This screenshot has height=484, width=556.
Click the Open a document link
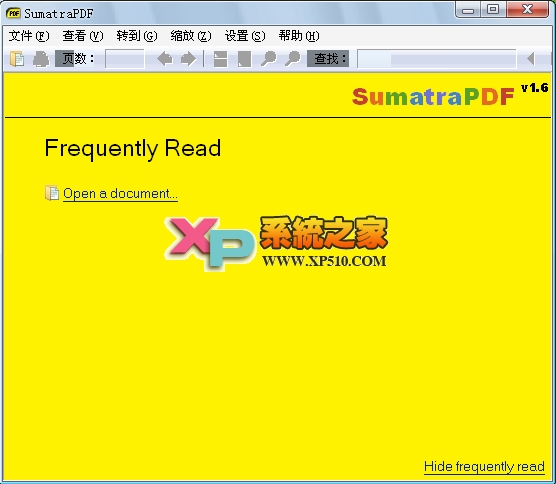(x=120, y=194)
